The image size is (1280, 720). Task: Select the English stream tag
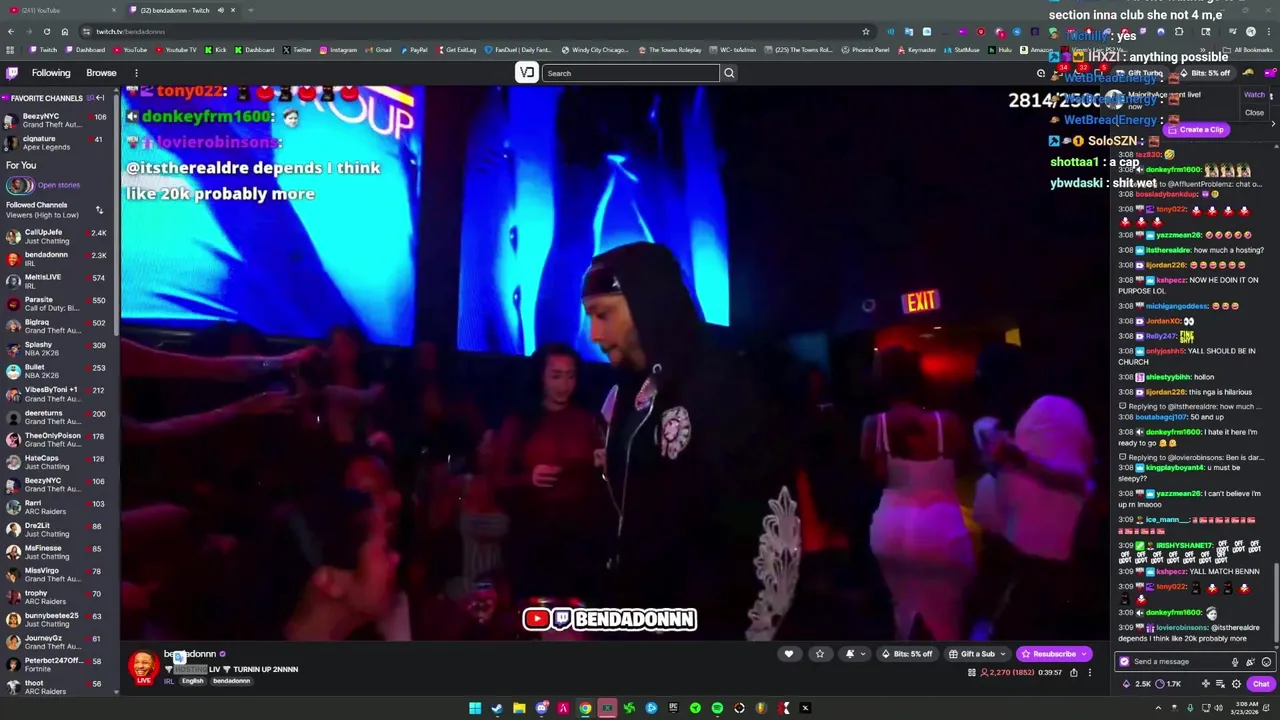tap(193, 681)
